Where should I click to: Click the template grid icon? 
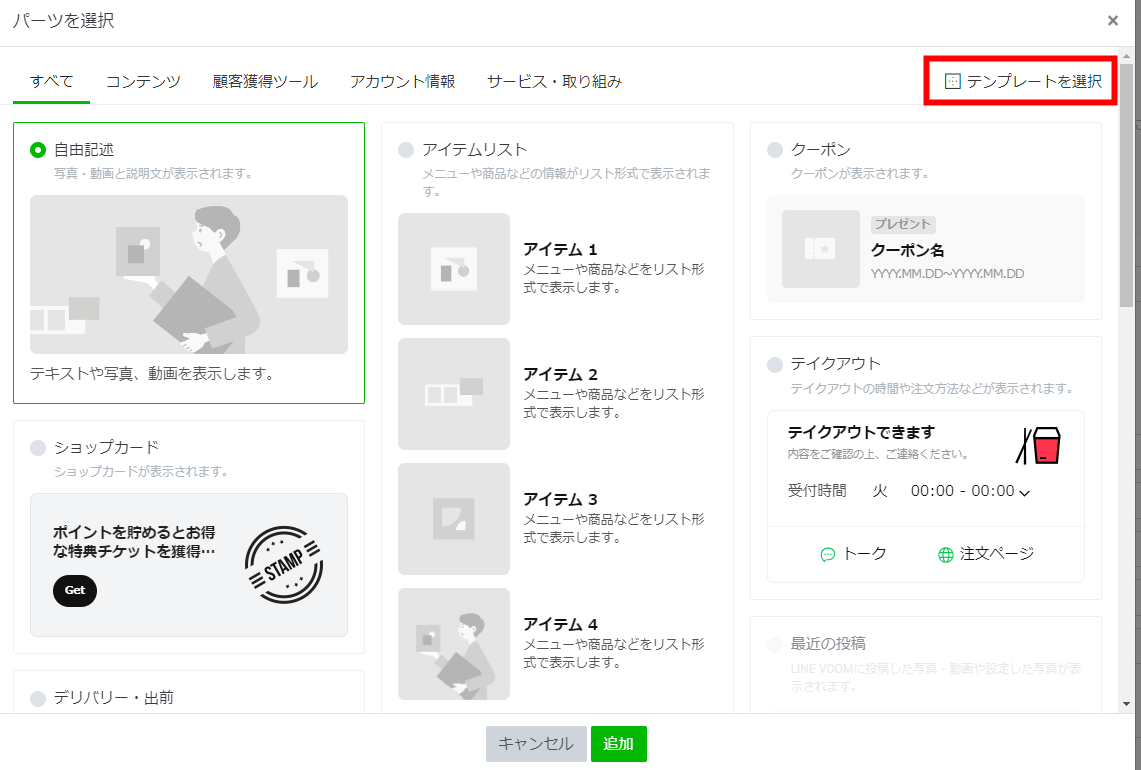coord(952,82)
